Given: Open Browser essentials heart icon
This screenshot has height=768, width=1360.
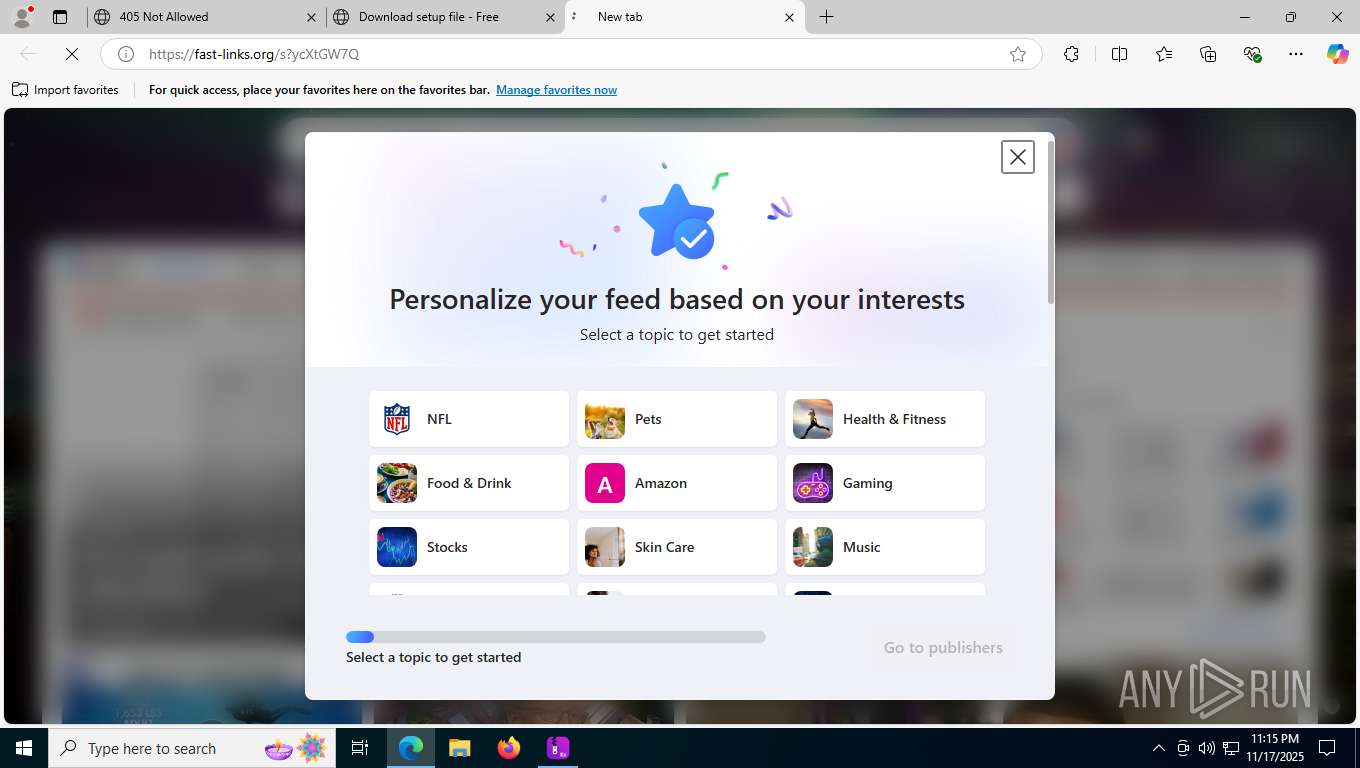Looking at the screenshot, I should 1252,54.
